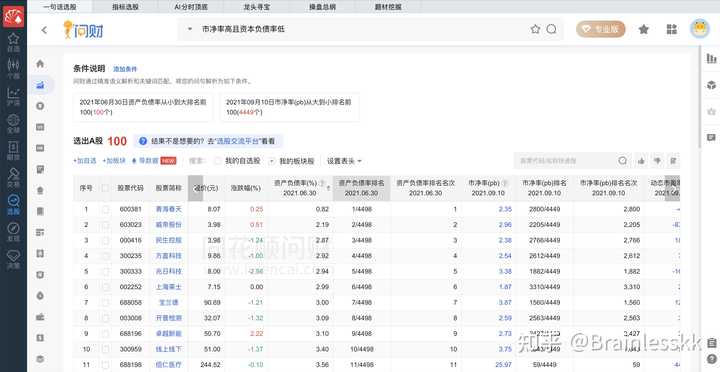Screen dimensions: 720x372
Task: Check the box for stock 300235
Action: click(106, 256)
